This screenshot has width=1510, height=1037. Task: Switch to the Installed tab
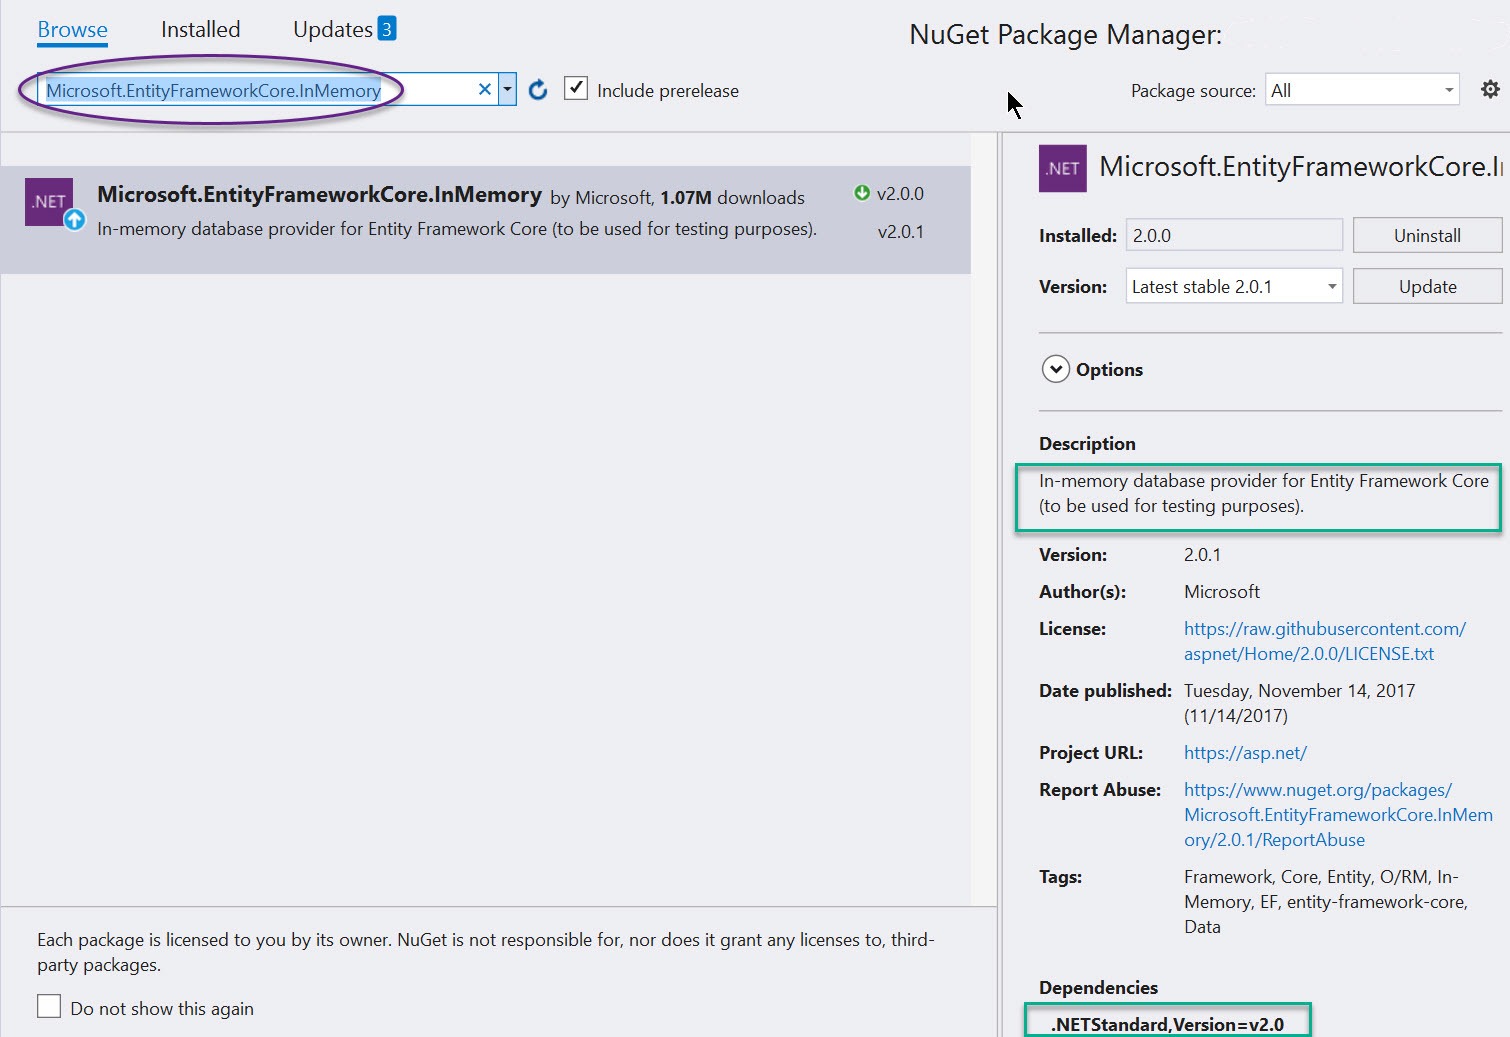(199, 29)
